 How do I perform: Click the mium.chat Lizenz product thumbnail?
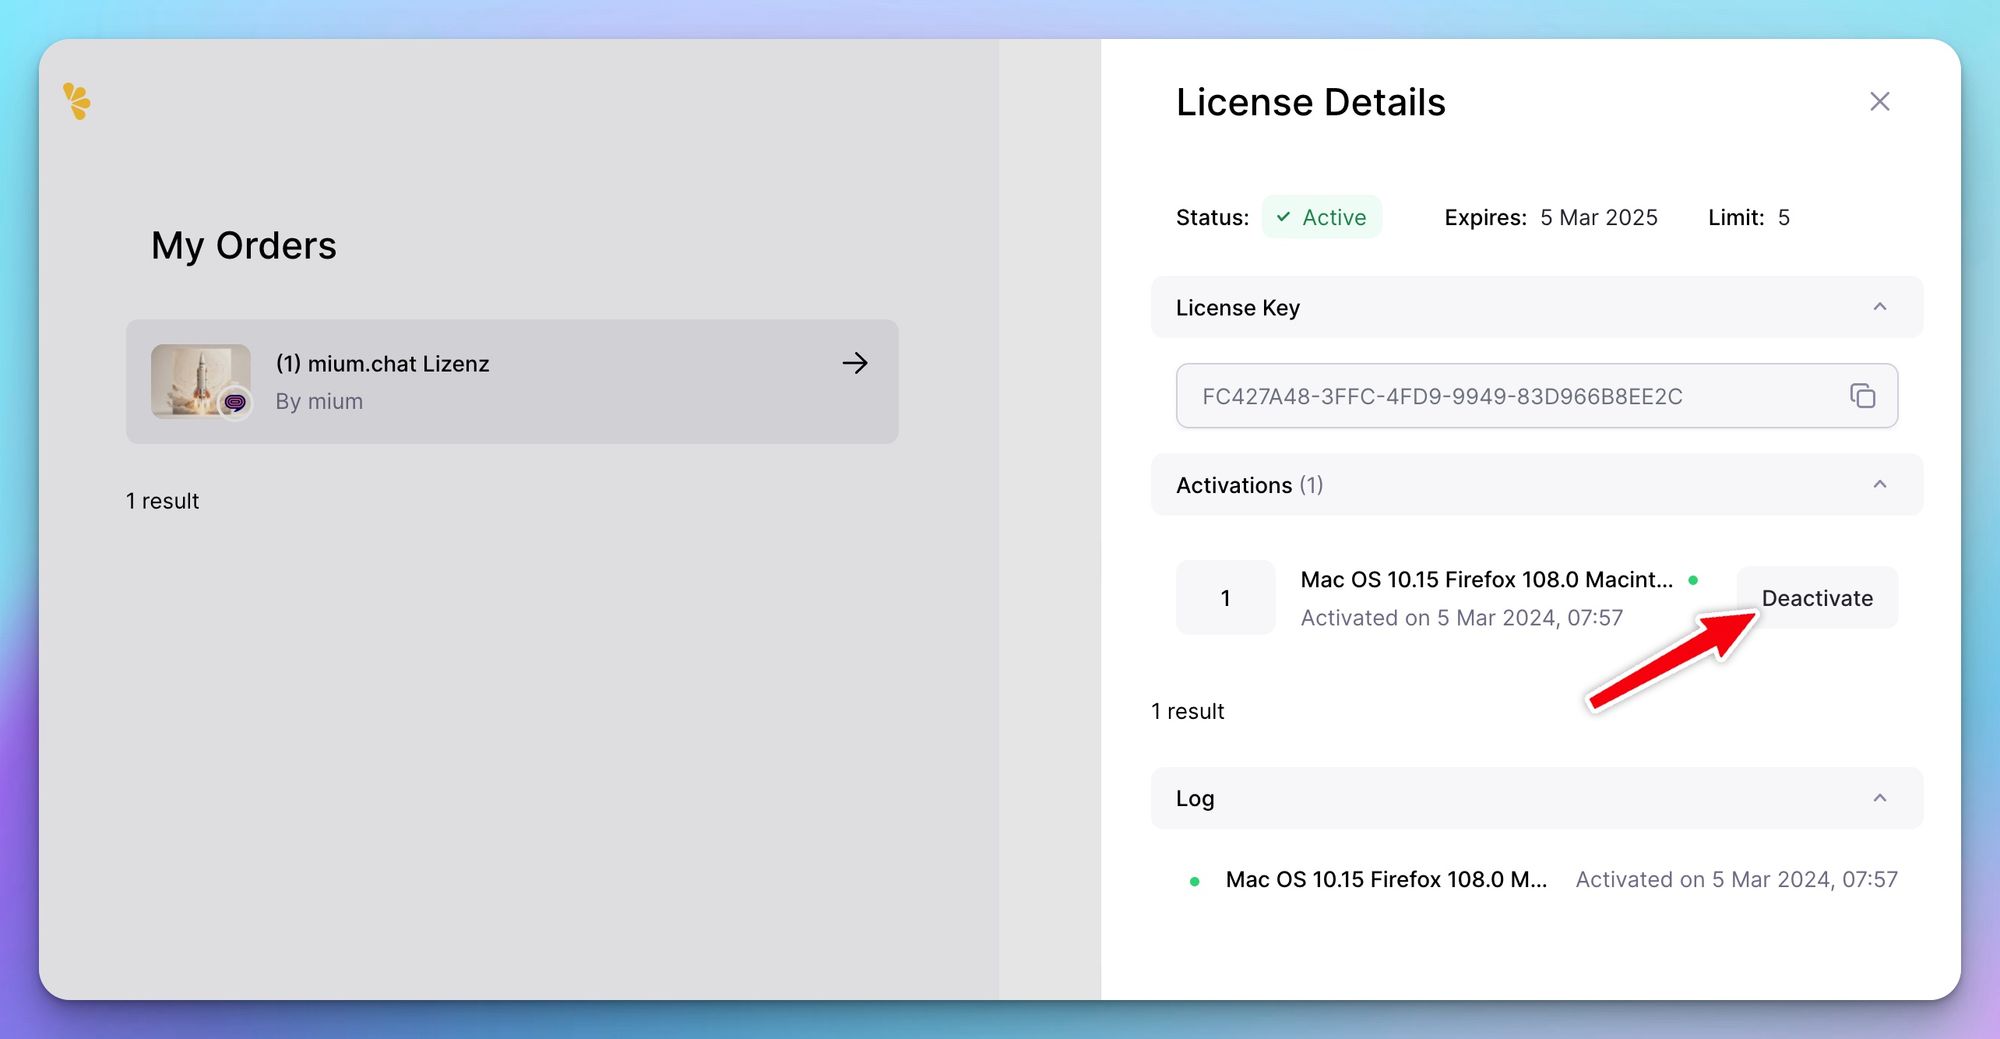click(201, 381)
